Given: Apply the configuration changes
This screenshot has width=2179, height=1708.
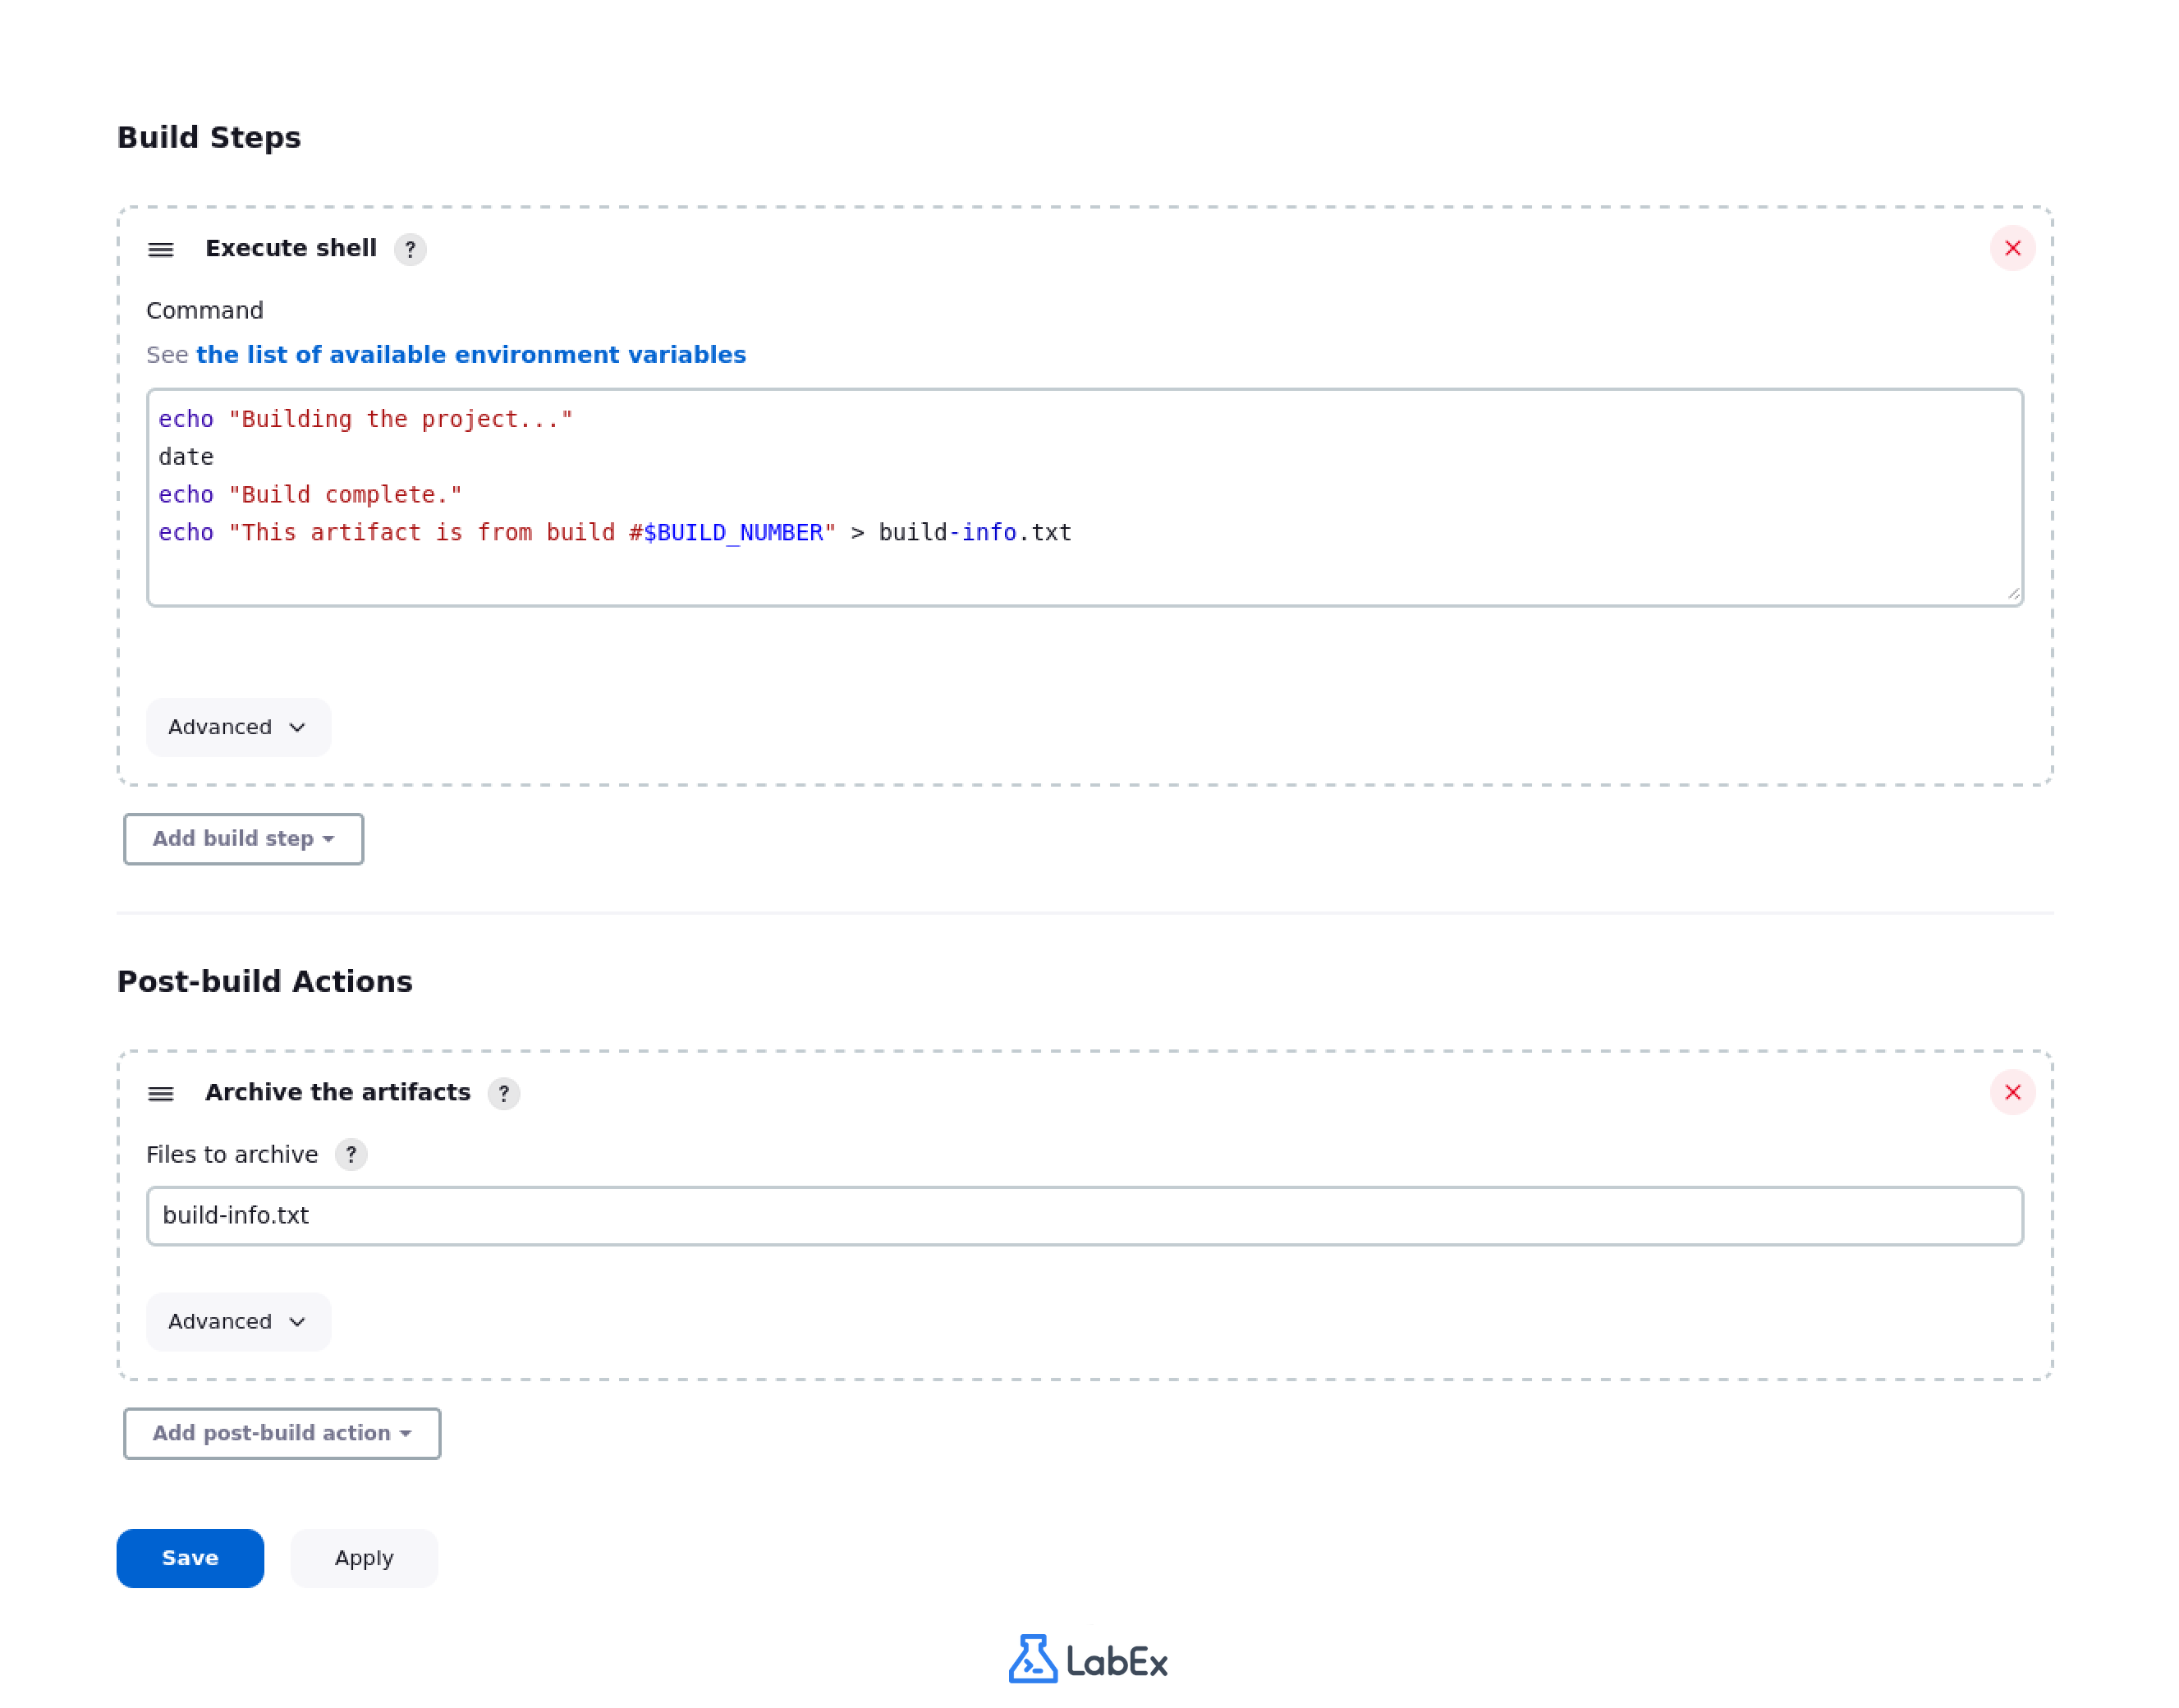Looking at the screenshot, I should (364, 1558).
